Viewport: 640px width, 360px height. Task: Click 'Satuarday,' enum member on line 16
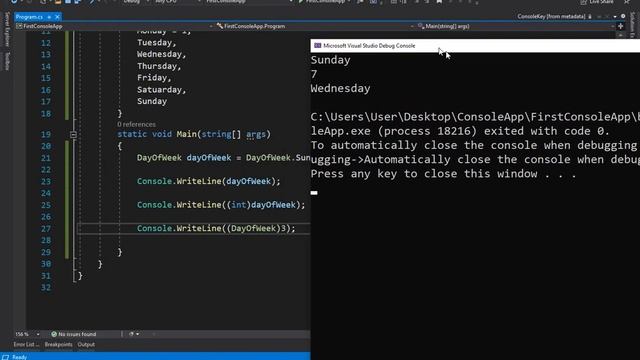click(162, 89)
